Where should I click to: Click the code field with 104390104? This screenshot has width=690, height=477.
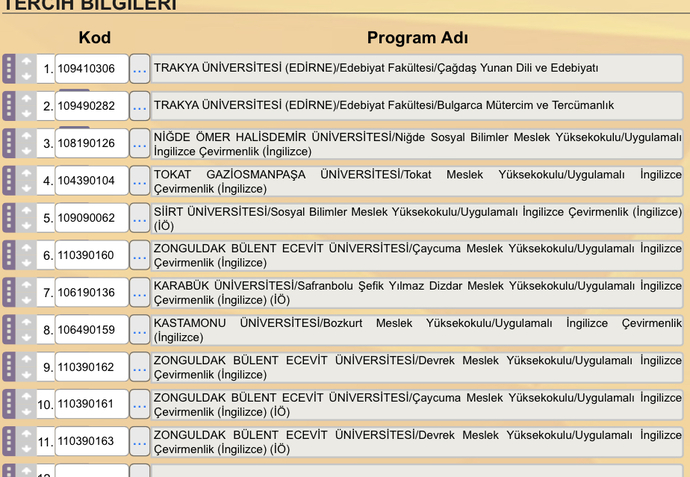point(92,181)
